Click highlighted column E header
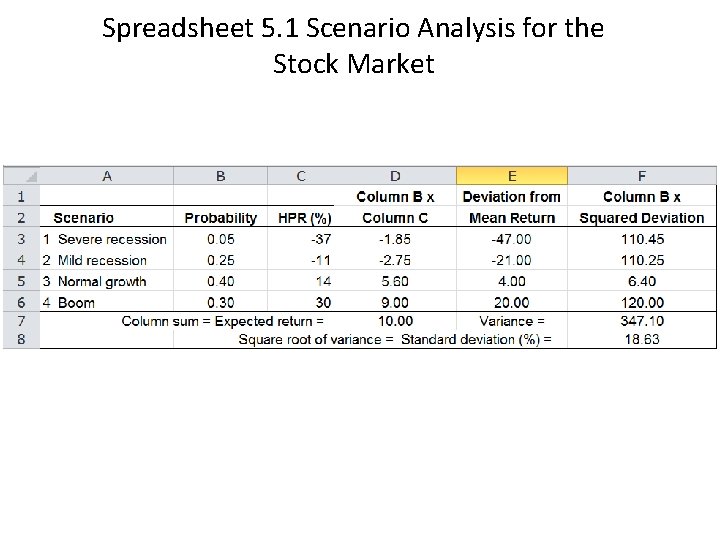Screen dimensions: 720x540 [512, 176]
